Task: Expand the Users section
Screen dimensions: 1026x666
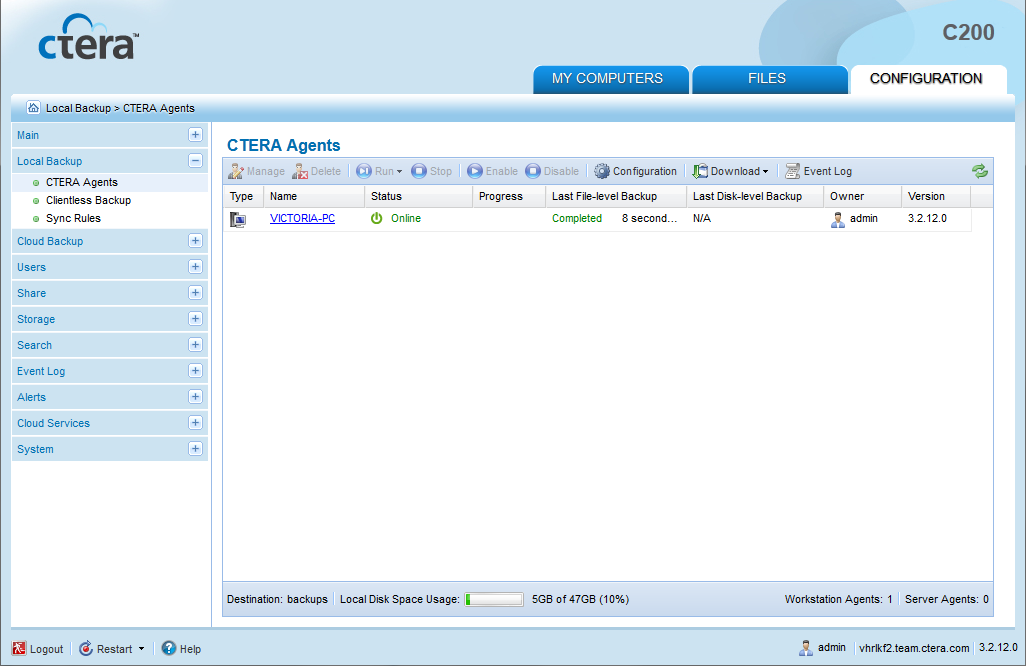Action: tap(195, 267)
